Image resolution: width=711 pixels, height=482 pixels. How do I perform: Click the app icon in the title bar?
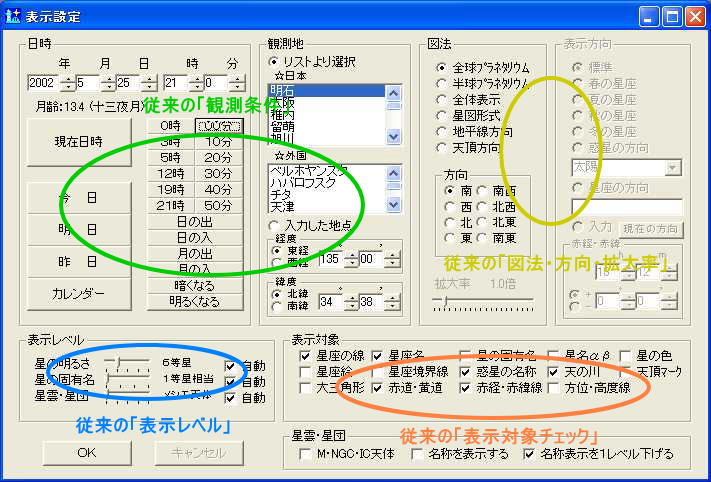(x=14, y=16)
